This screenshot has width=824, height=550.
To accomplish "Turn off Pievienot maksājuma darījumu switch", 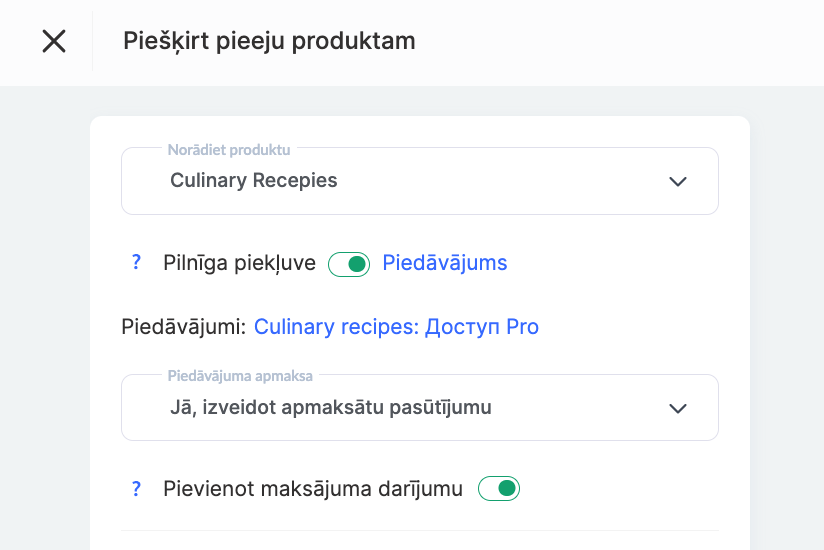I will (499, 489).
